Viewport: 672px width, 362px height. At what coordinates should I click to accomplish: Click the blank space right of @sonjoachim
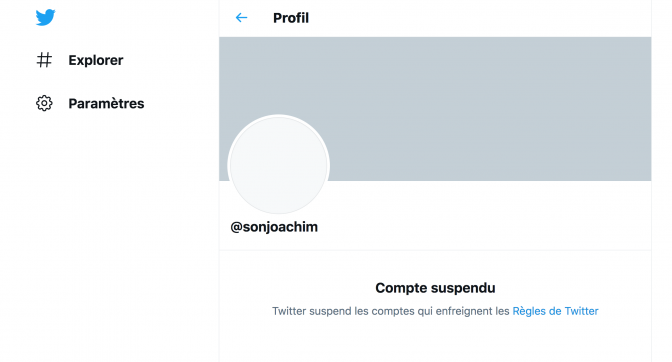[x=484, y=227]
